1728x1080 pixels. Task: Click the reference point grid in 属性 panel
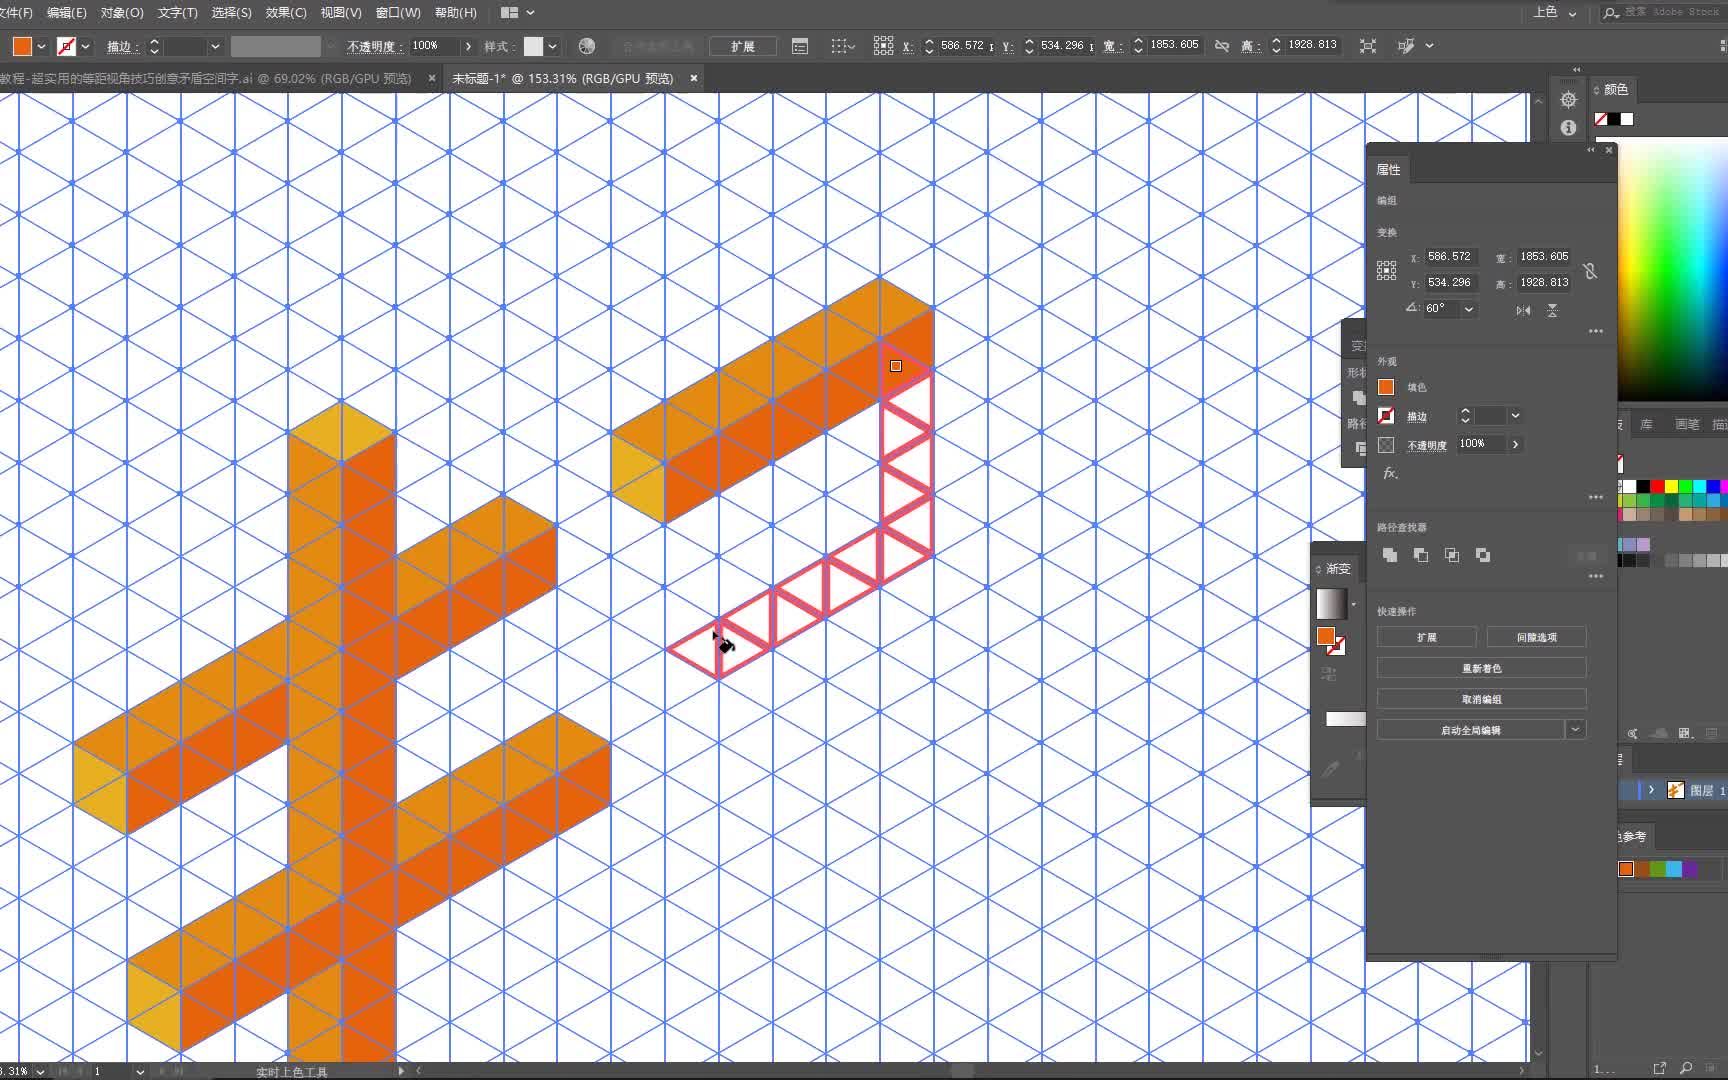[x=1386, y=270]
